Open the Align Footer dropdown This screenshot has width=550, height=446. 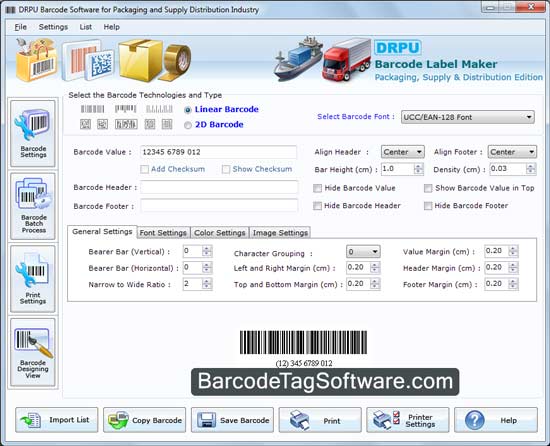pyautogui.click(x=512, y=152)
